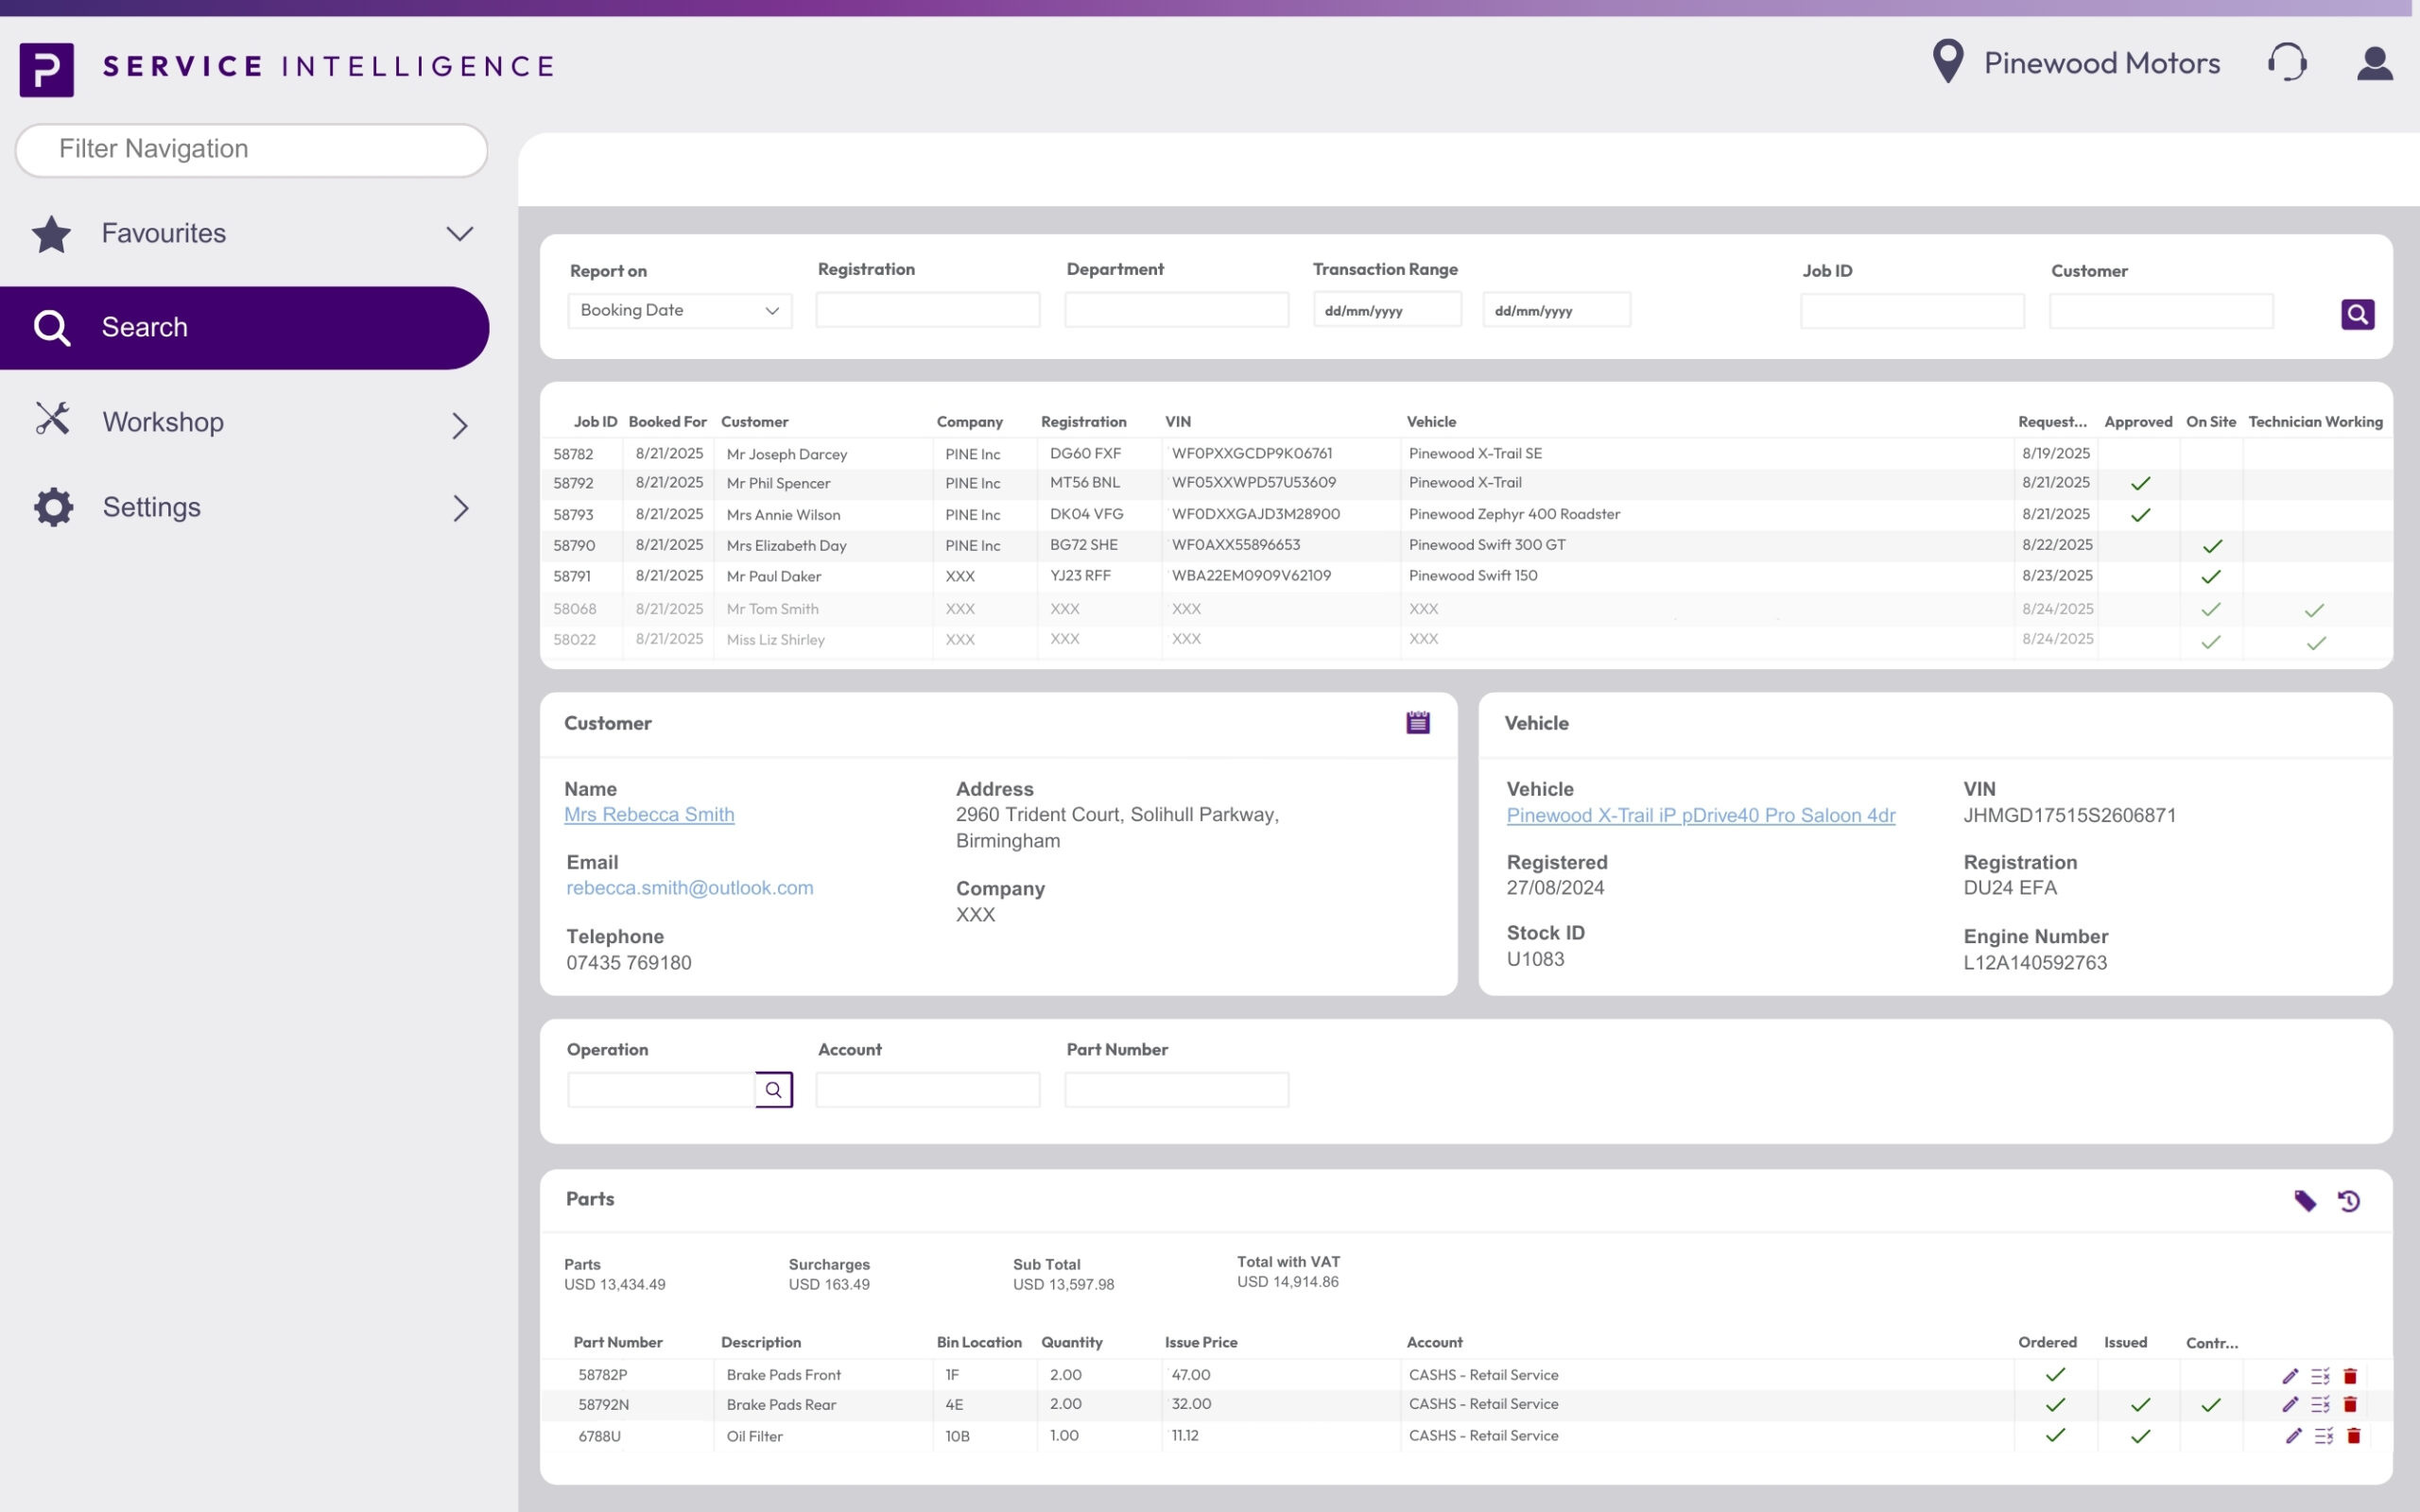This screenshot has height=1512, width=2420.
Task: Click the purple search button in filter bar
Action: click(x=2356, y=314)
